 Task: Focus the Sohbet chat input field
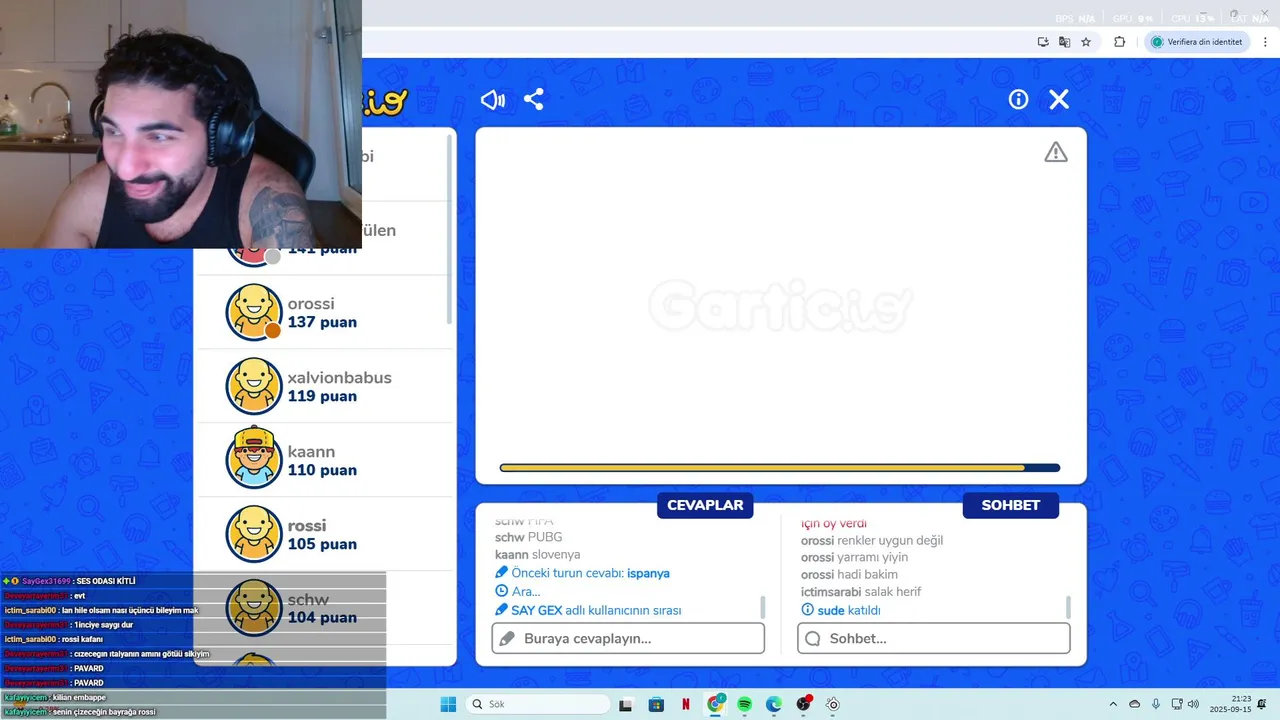[934, 638]
